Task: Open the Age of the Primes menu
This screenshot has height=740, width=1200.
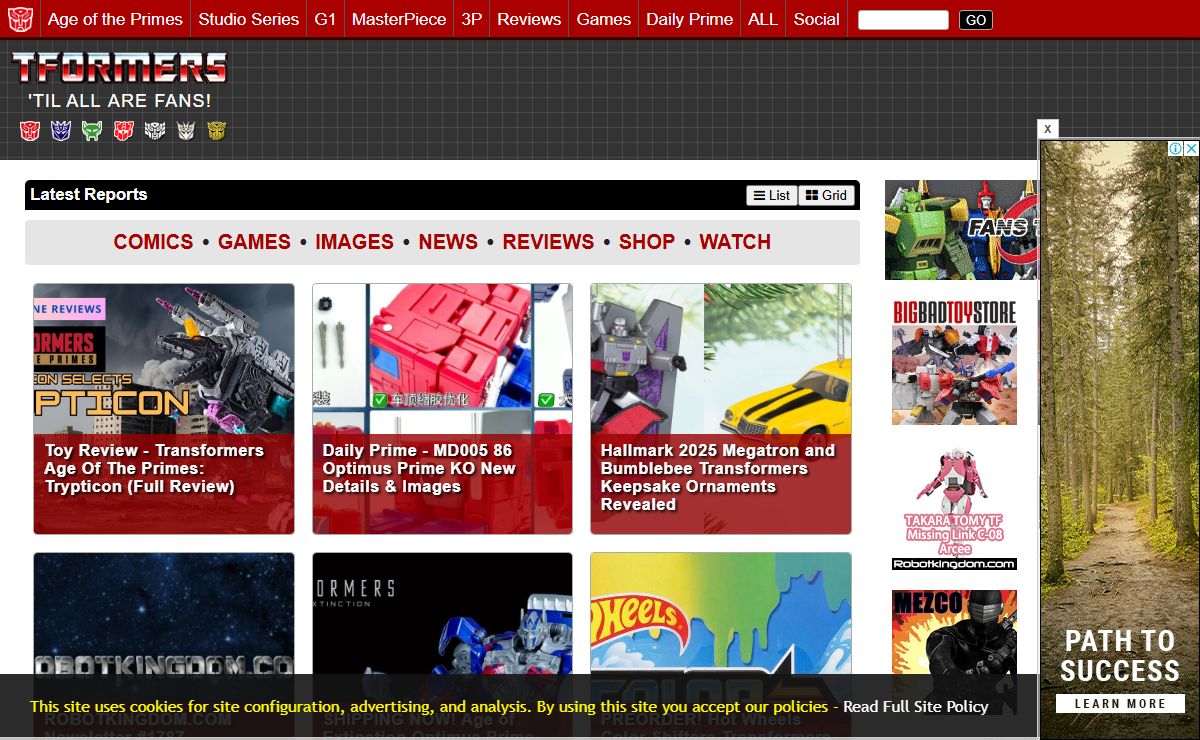Action: 115,19
